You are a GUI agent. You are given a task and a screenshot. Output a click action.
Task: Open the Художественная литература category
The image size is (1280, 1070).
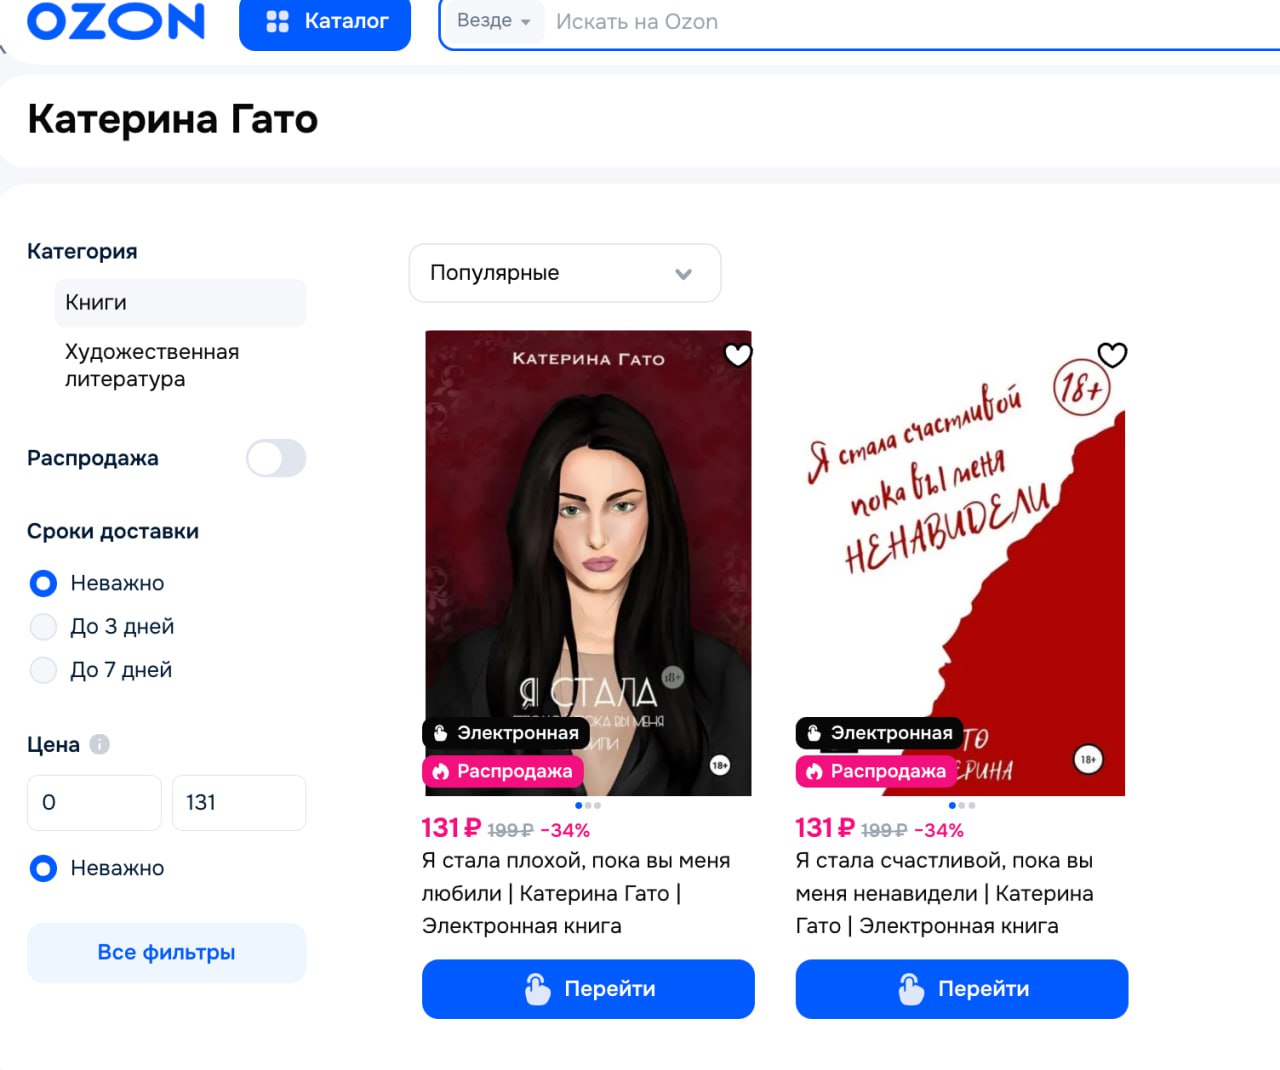(x=152, y=365)
